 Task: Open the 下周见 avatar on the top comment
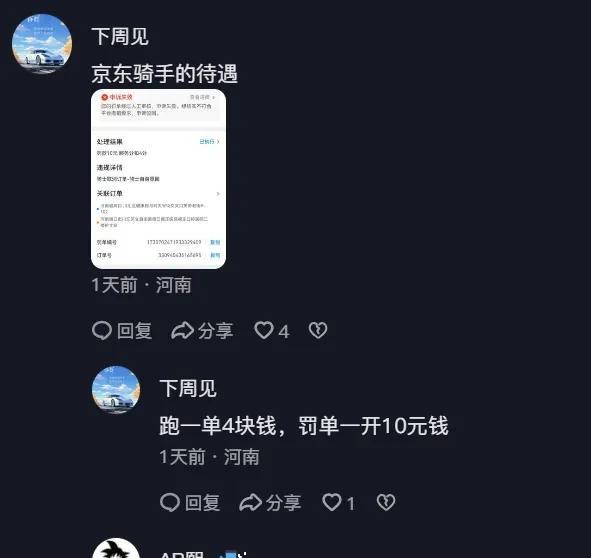click(42, 44)
